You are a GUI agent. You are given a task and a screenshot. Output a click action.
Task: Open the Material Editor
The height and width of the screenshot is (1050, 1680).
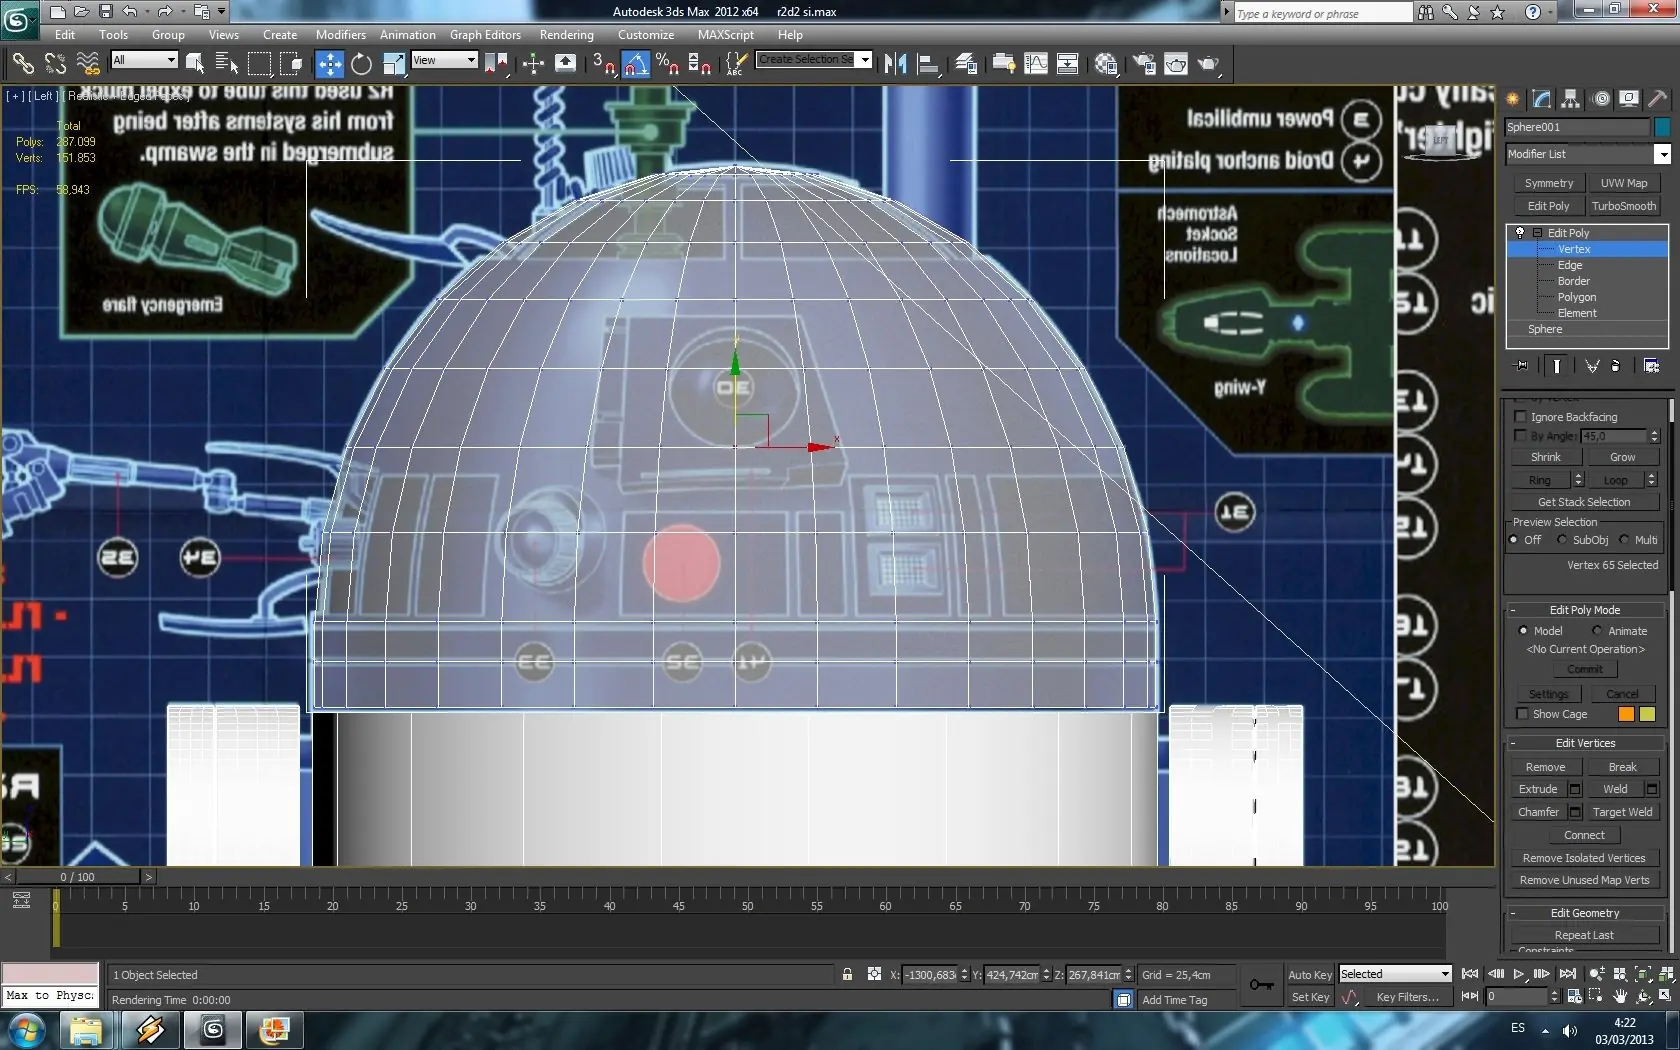[x=1106, y=64]
